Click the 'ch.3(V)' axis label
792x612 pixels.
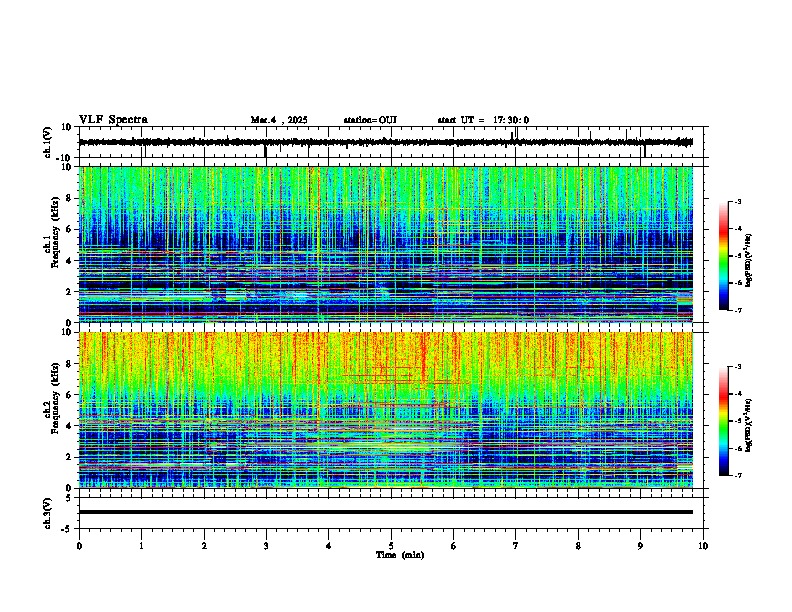point(48,513)
